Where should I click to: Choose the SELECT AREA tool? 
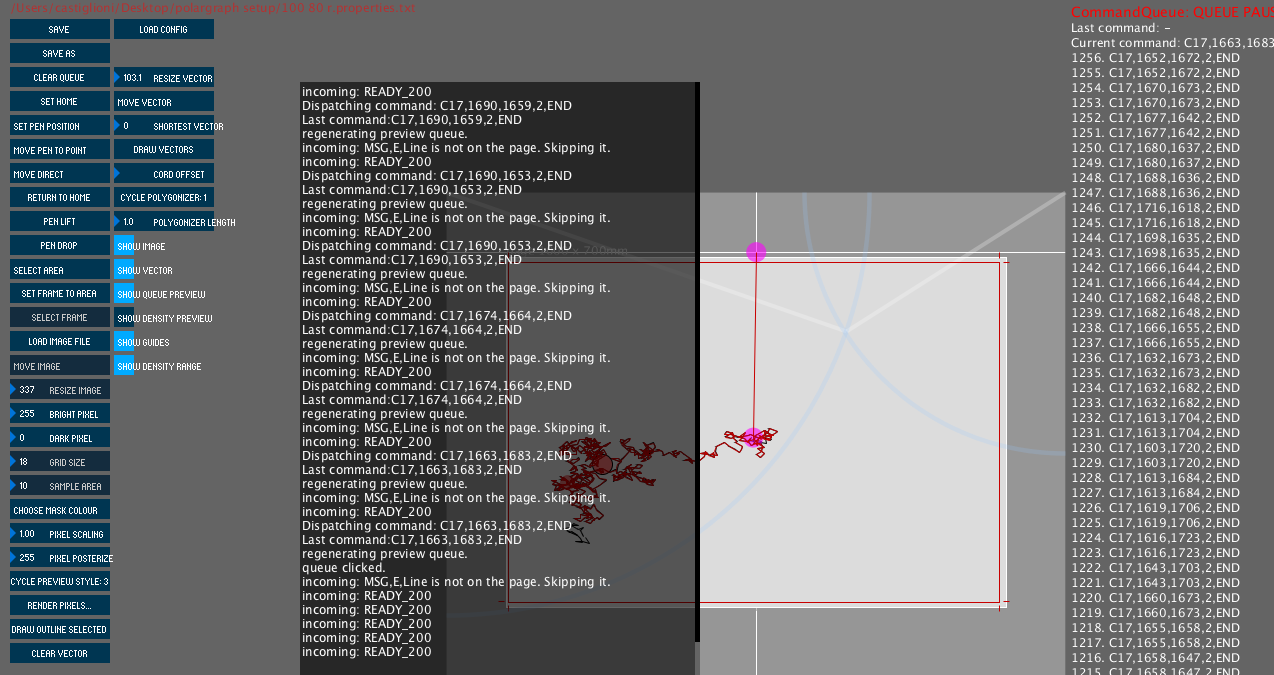(x=59, y=270)
